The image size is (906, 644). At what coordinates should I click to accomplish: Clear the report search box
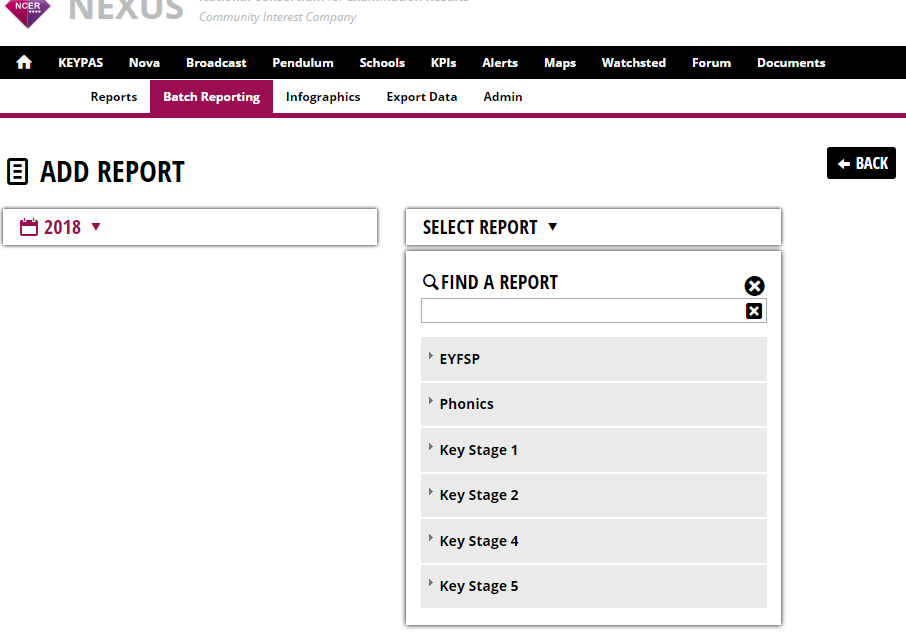[x=753, y=311]
